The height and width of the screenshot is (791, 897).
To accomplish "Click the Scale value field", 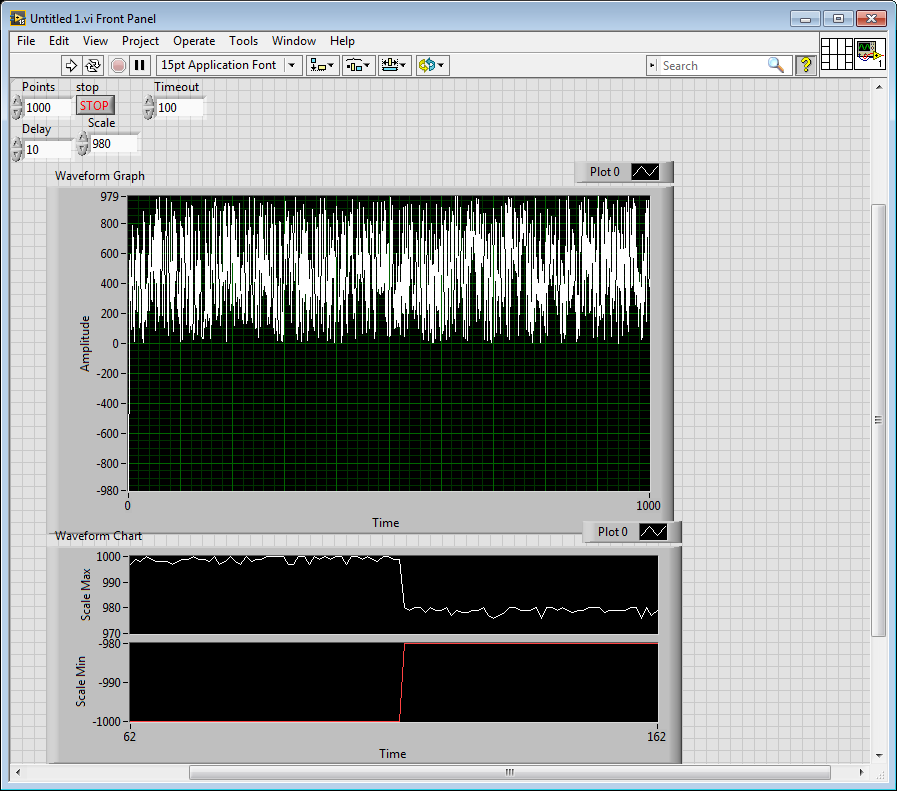I will (x=114, y=144).
